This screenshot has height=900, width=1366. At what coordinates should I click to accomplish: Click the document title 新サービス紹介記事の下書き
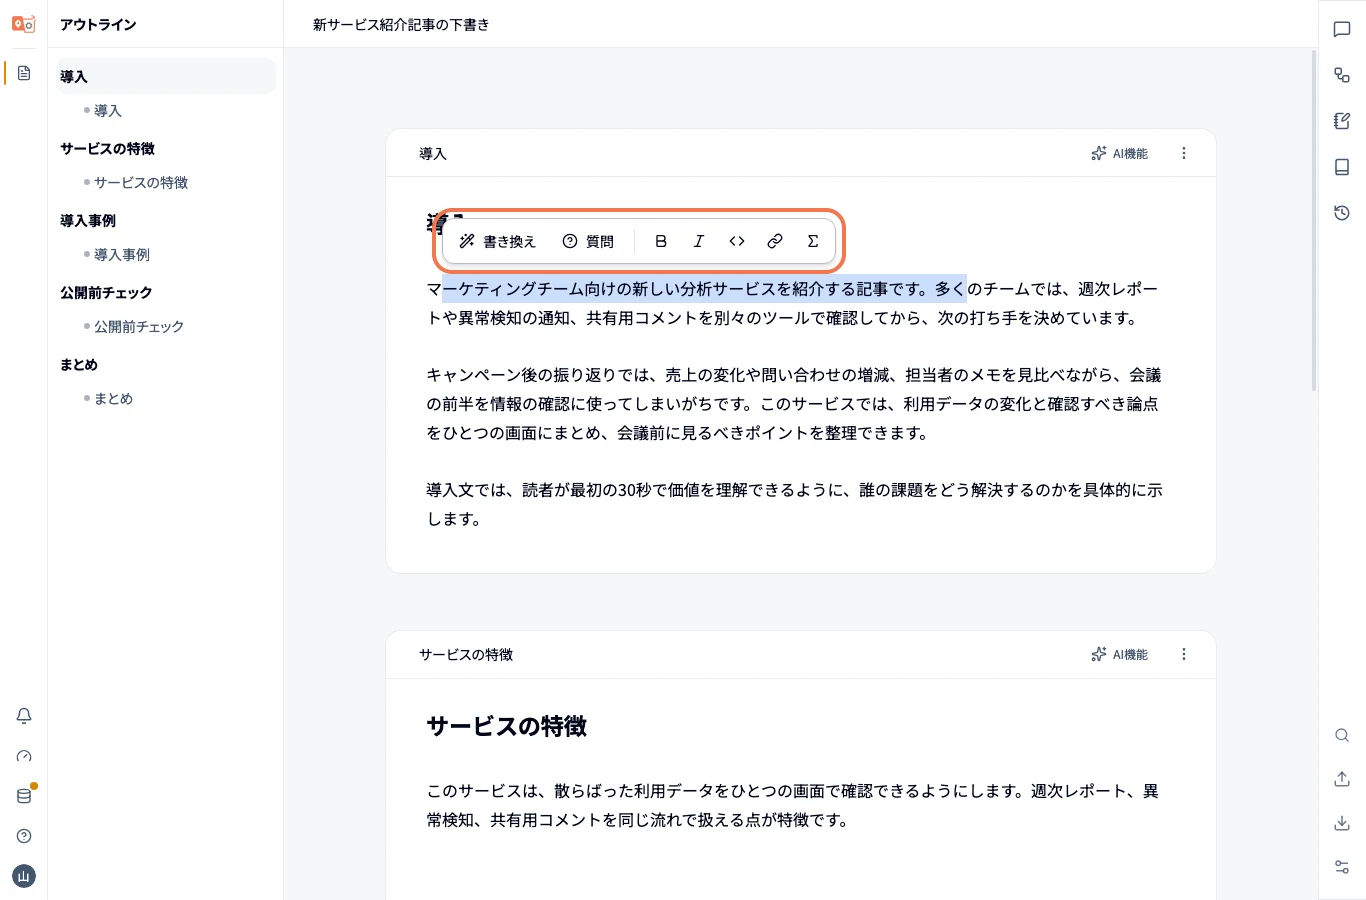[x=401, y=24]
